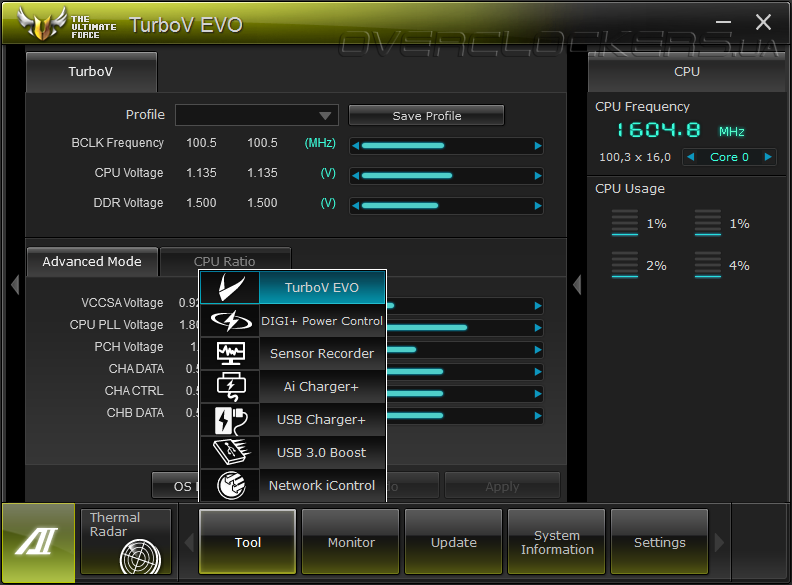Image resolution: width=792 pixels, height=585 pixels.
Task: Increase DDR Voltage with right arrow
Action: click(538, 206)
